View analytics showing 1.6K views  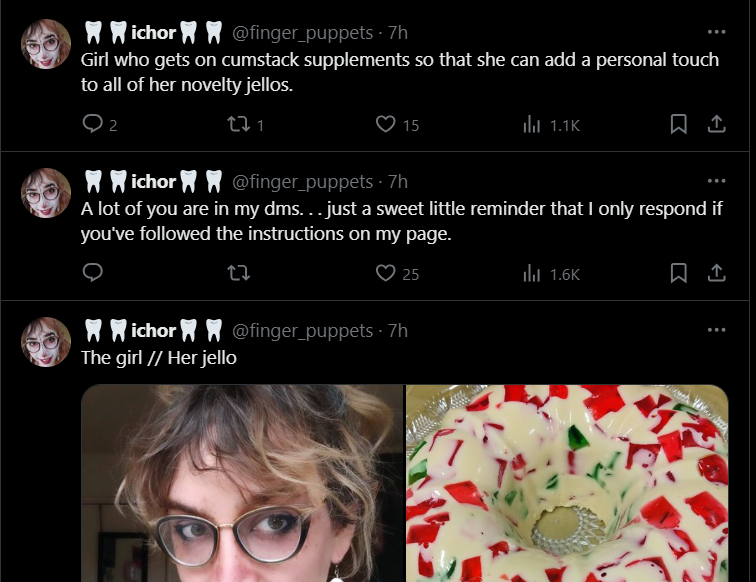533,273
